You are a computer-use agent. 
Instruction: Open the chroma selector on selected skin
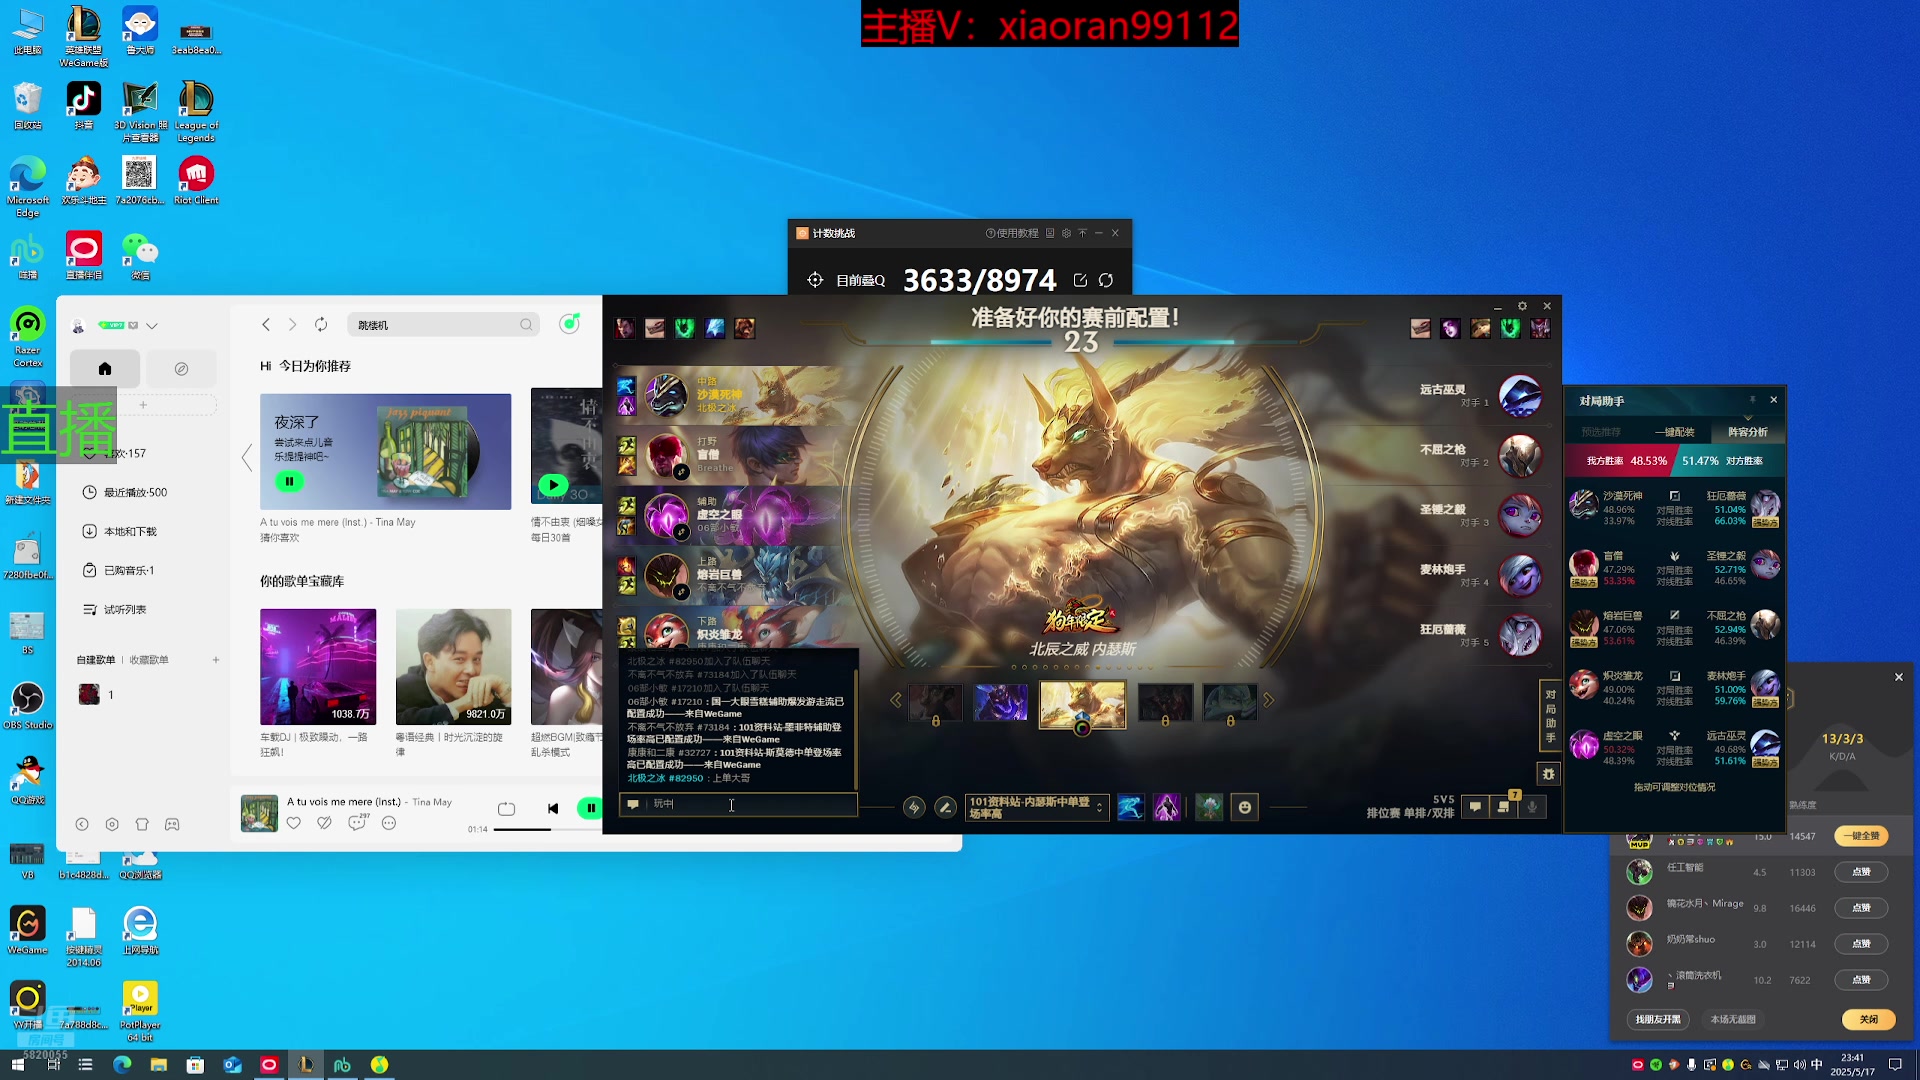[1082, 728]
